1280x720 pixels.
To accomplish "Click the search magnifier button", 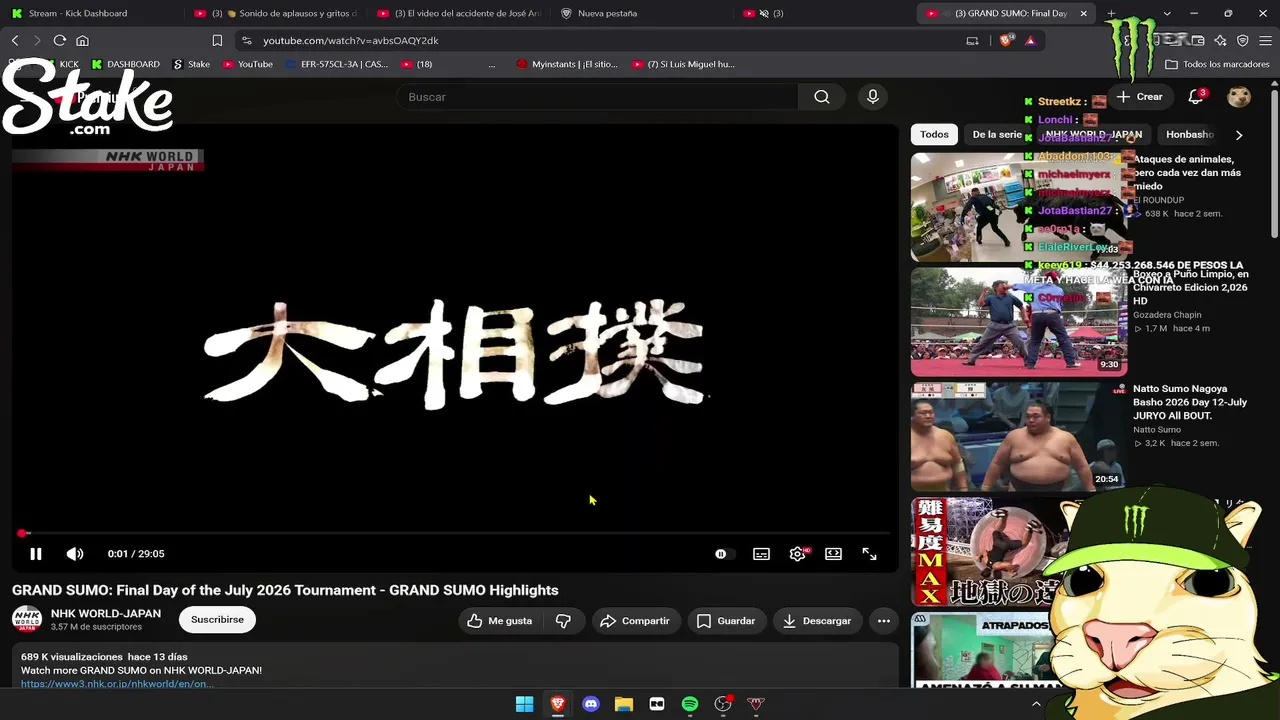I will [x=822, y=97].
